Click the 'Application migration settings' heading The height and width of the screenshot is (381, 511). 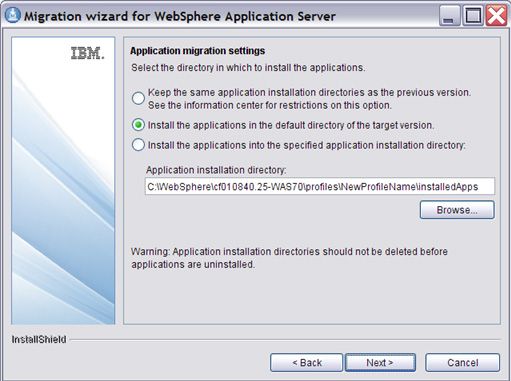coord(198,51)
